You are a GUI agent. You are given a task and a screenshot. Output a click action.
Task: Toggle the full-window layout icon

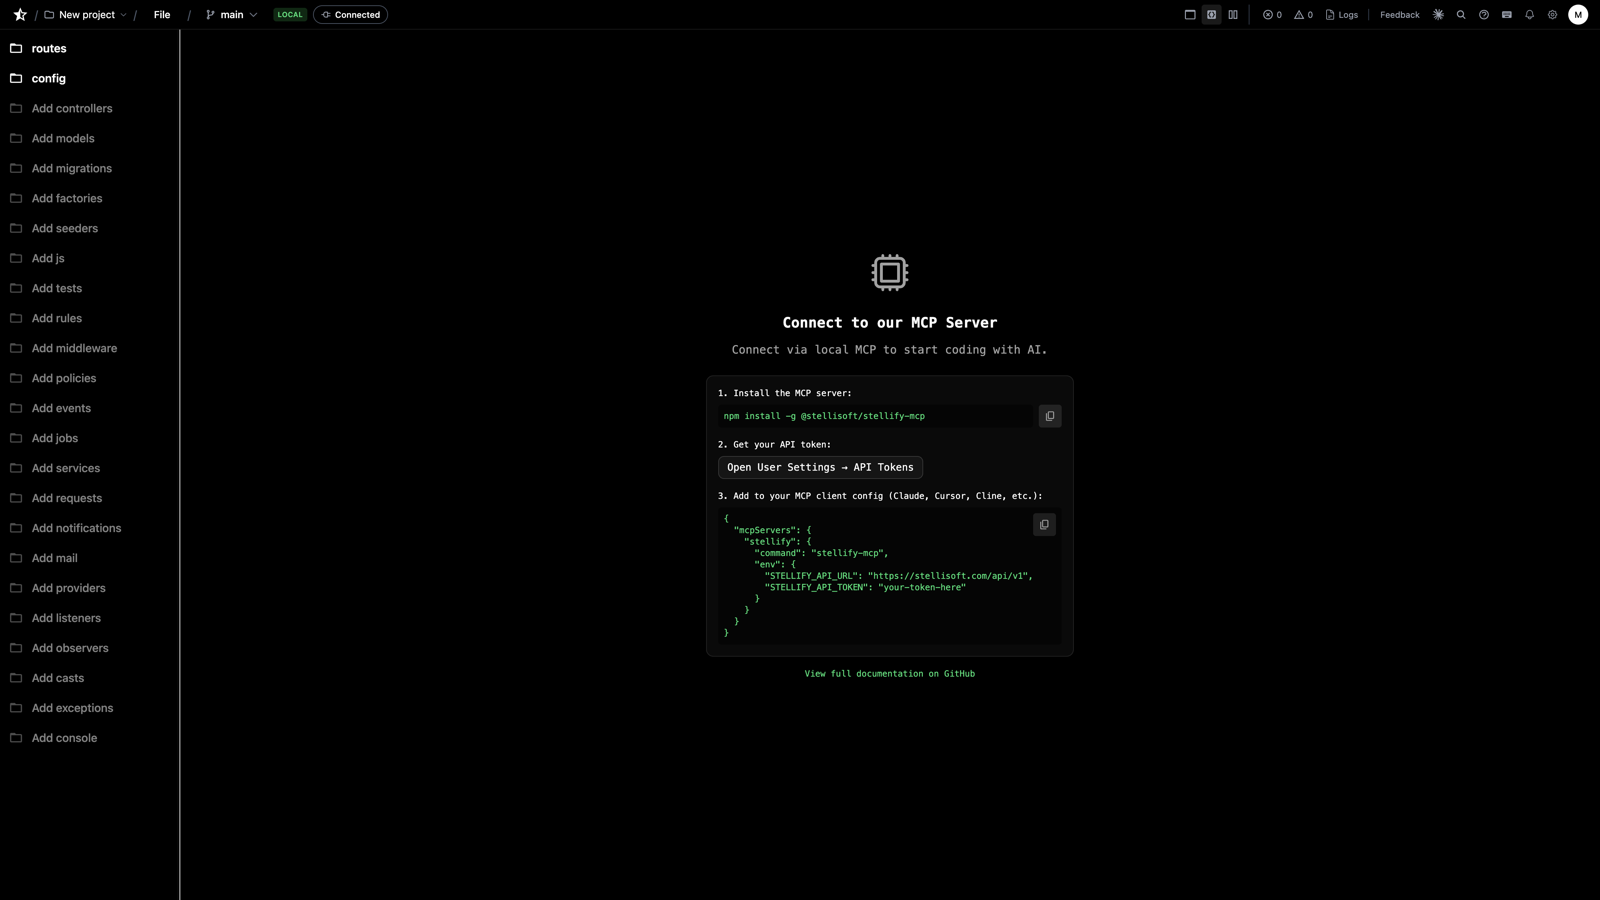tap(1190, 14)
